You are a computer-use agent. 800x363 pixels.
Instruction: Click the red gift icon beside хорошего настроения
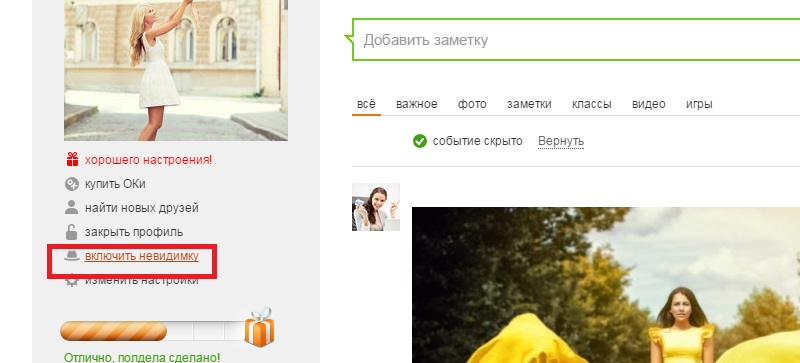(72, 159)
